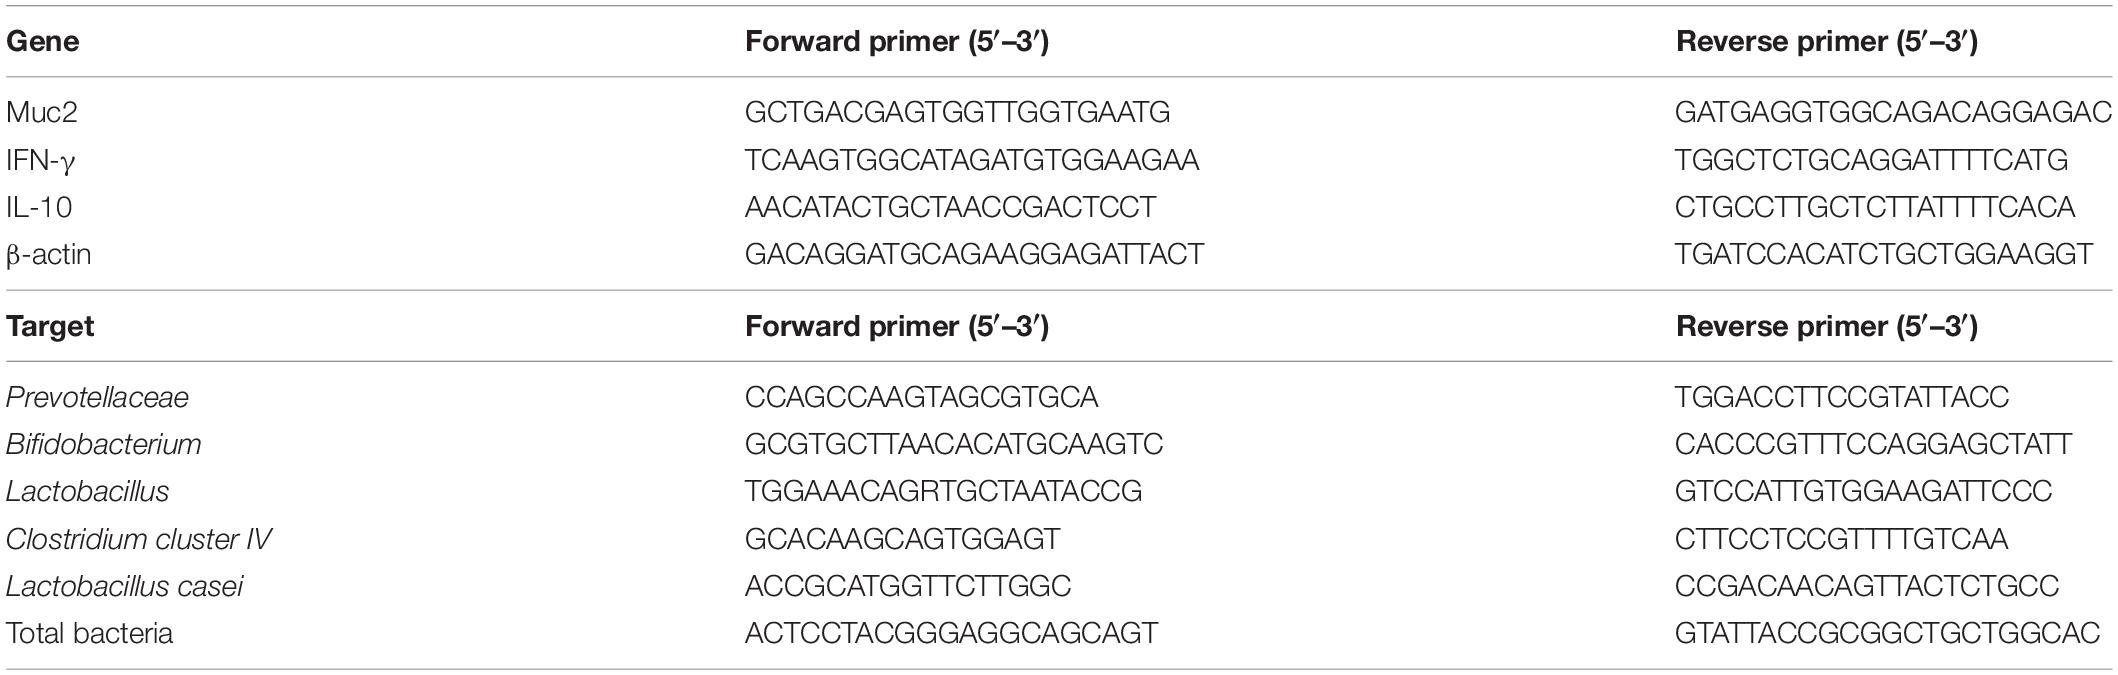This screenshot has height=675, width=2118.
Task: Click the top Reverse primer header
Action: 1826,41
